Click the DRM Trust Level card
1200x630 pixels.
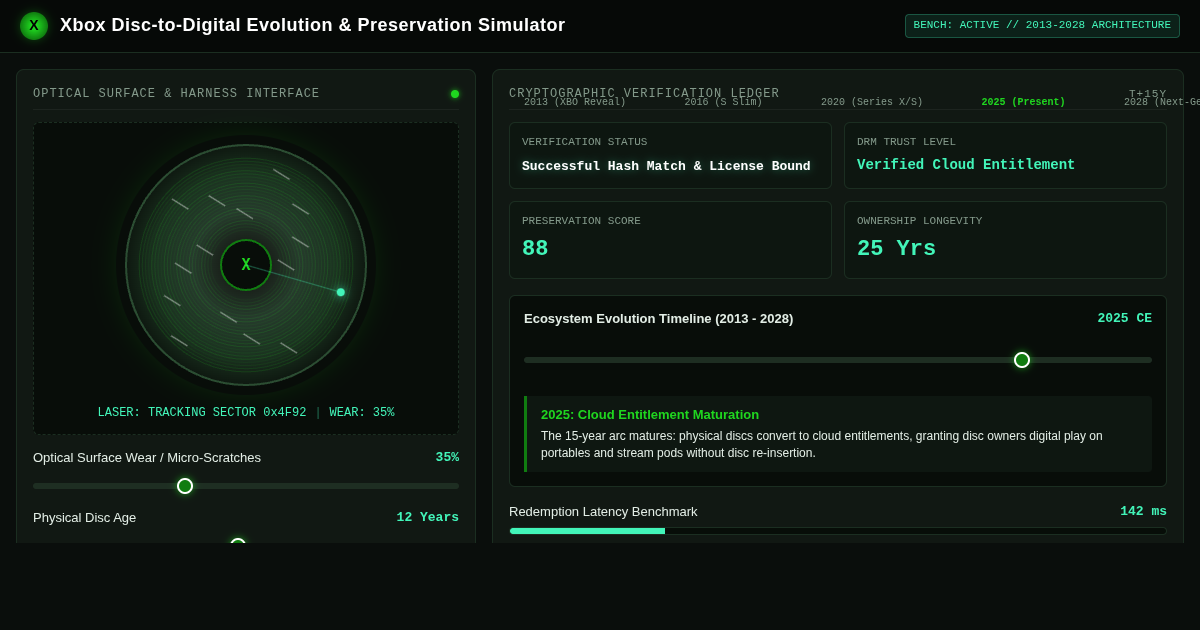pos(1005,156)
